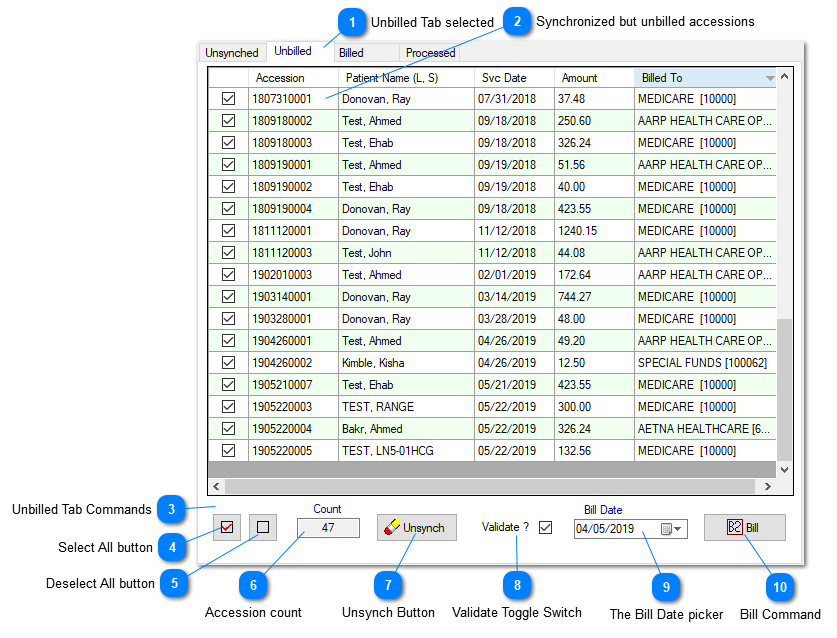Click the horizontal scrollbar left arrow

[x=215, y=487]
